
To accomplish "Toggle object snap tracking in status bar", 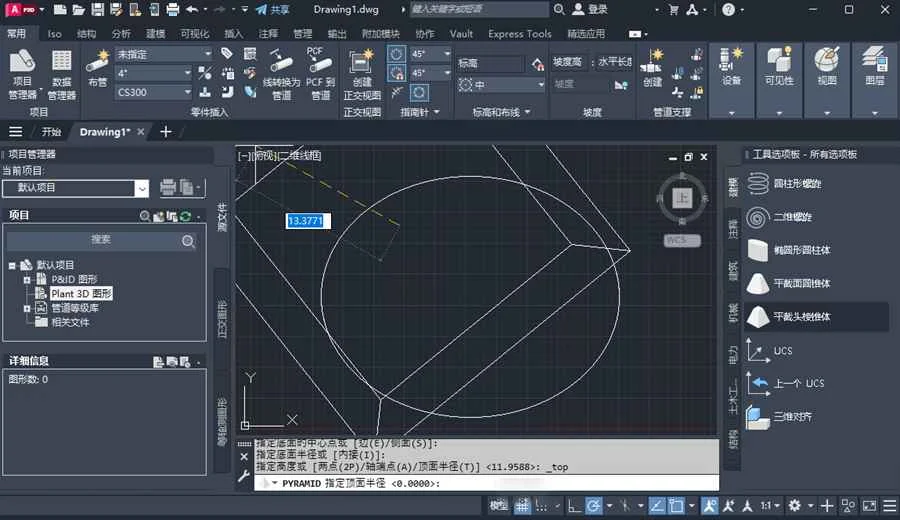I will (657, 506).
